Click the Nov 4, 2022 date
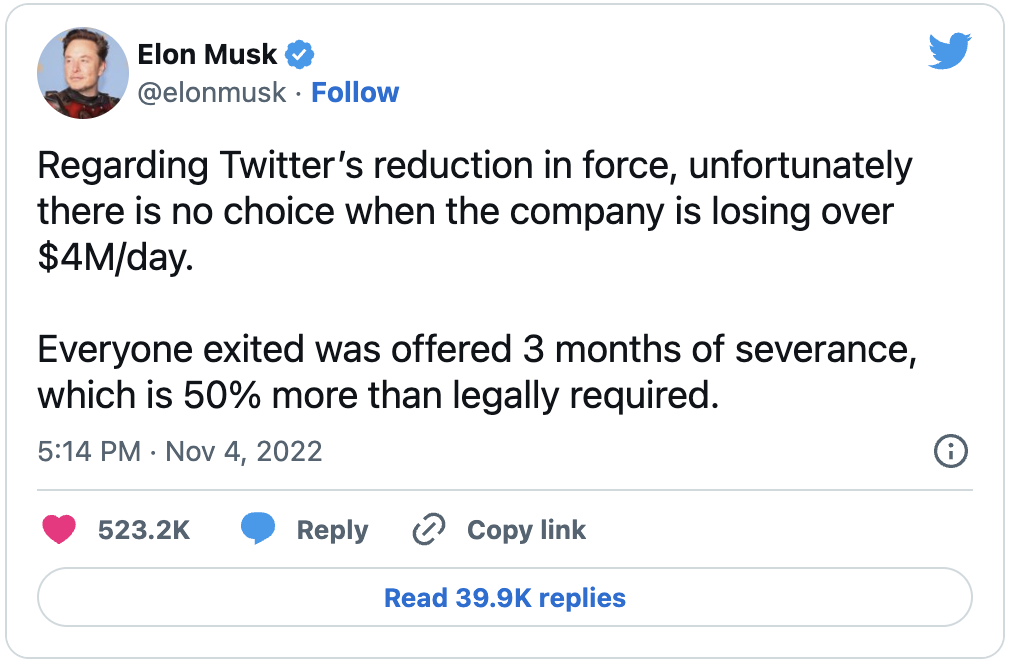The image size is (1018, 670). click(244, 451)
